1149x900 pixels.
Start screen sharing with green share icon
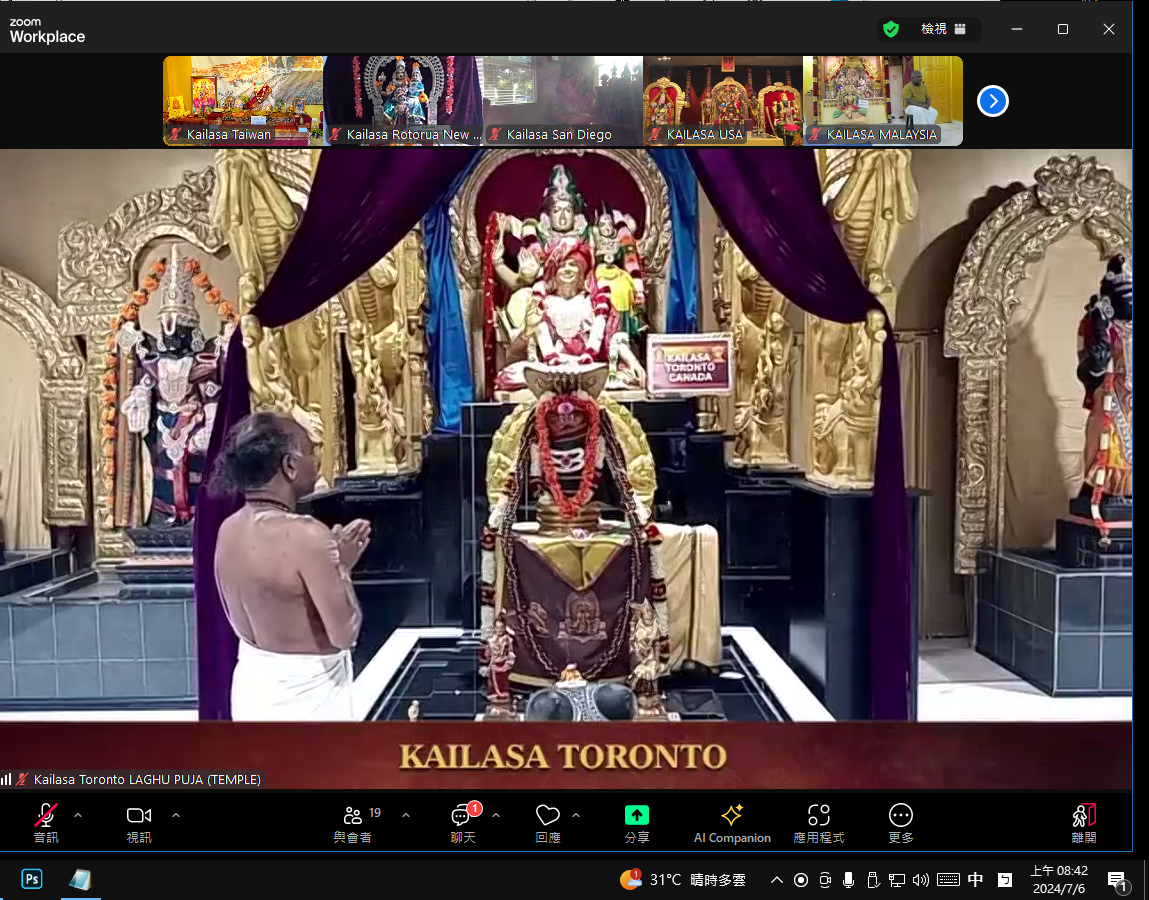(636, 816)
